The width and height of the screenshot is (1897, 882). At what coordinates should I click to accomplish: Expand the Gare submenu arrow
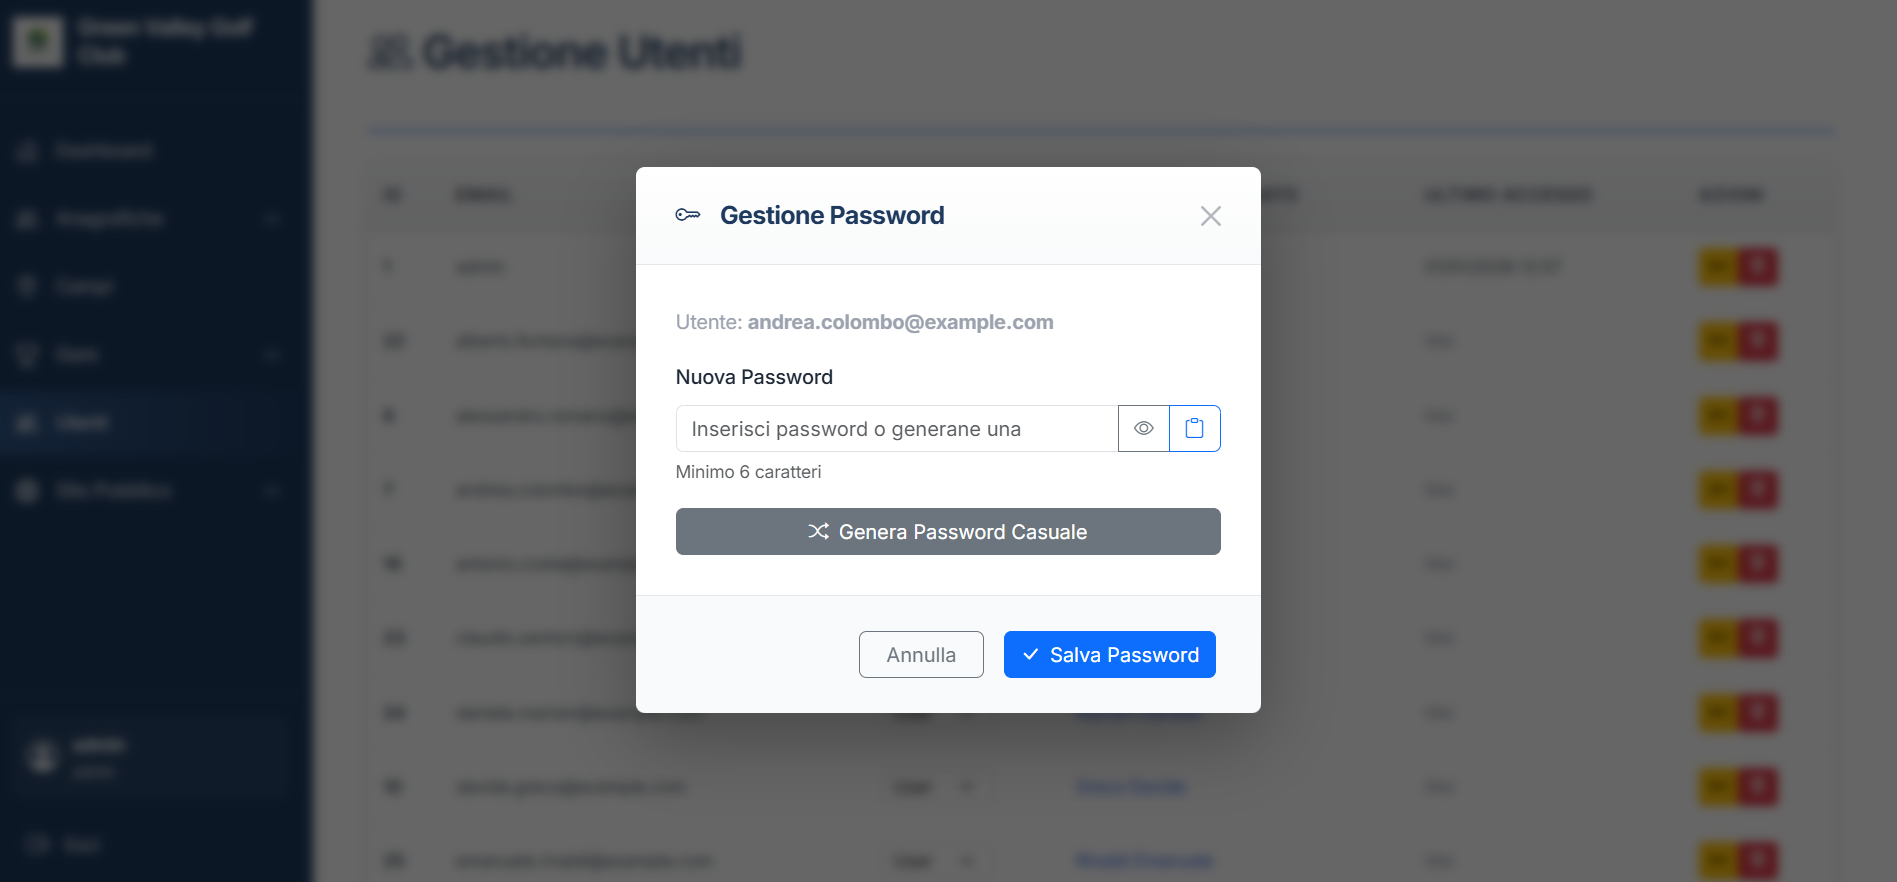point(272,355)
